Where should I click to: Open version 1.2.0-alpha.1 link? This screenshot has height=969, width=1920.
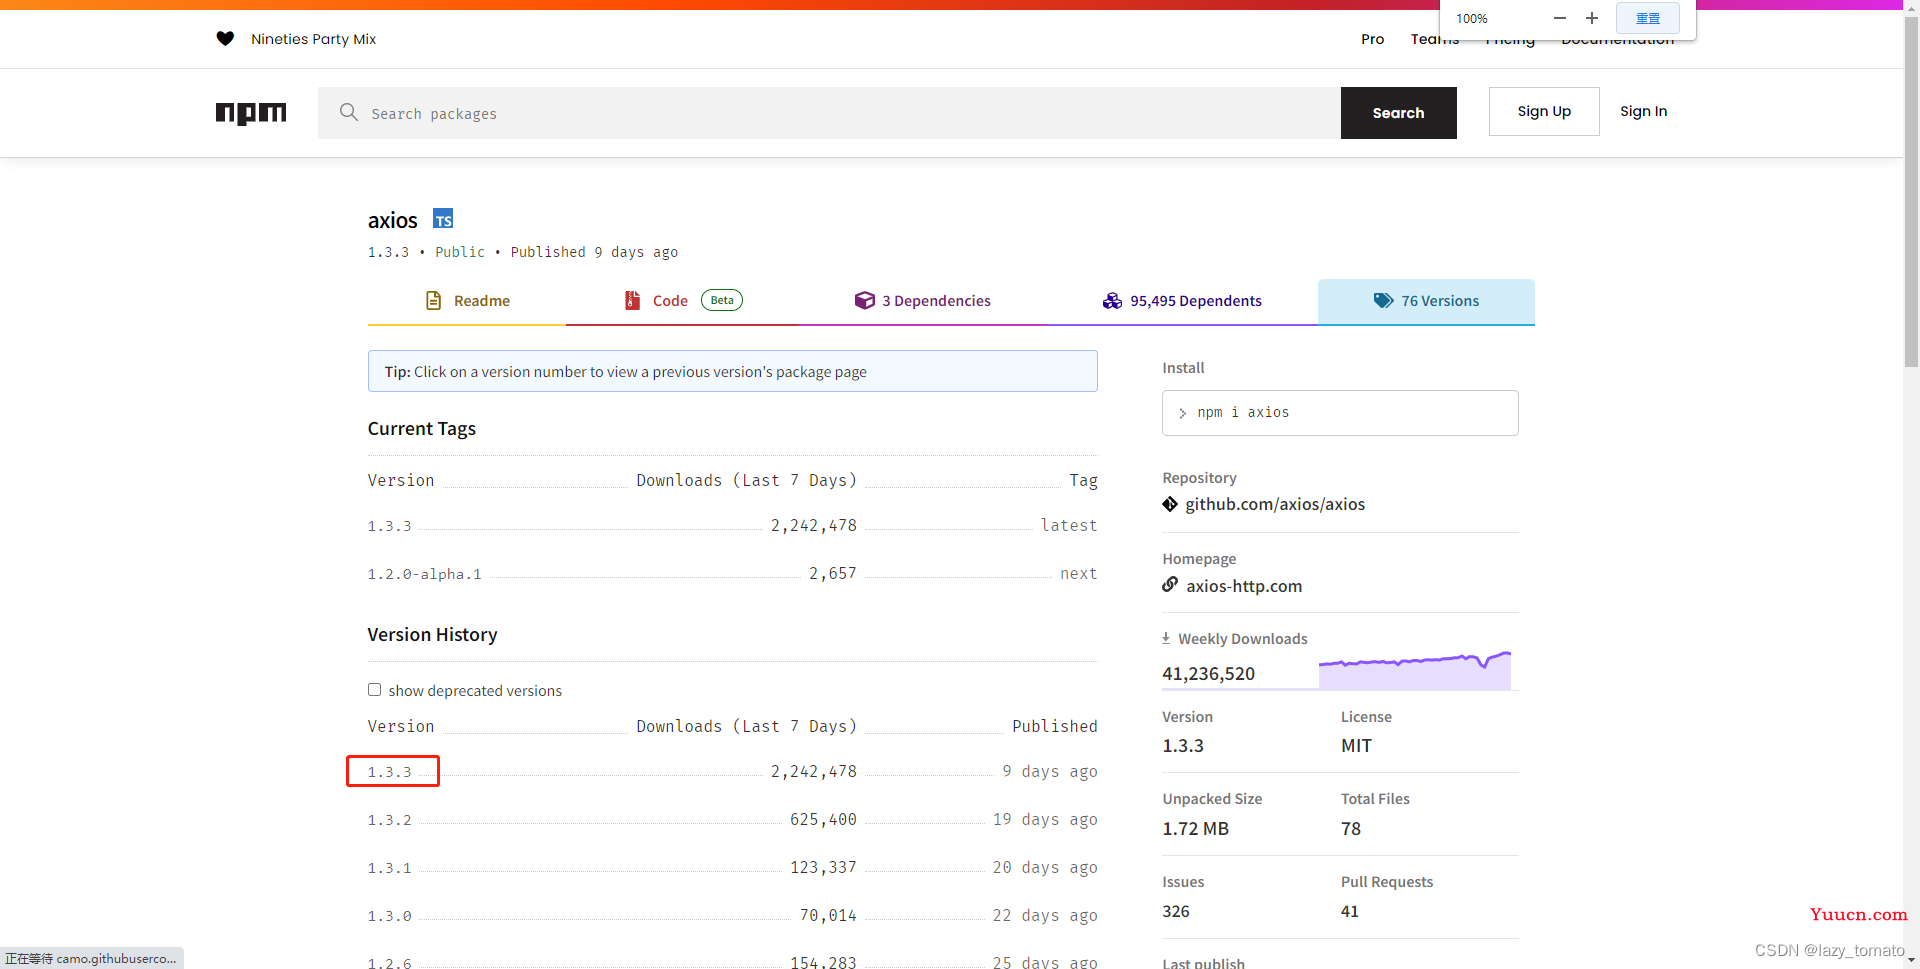click(424, 574)
